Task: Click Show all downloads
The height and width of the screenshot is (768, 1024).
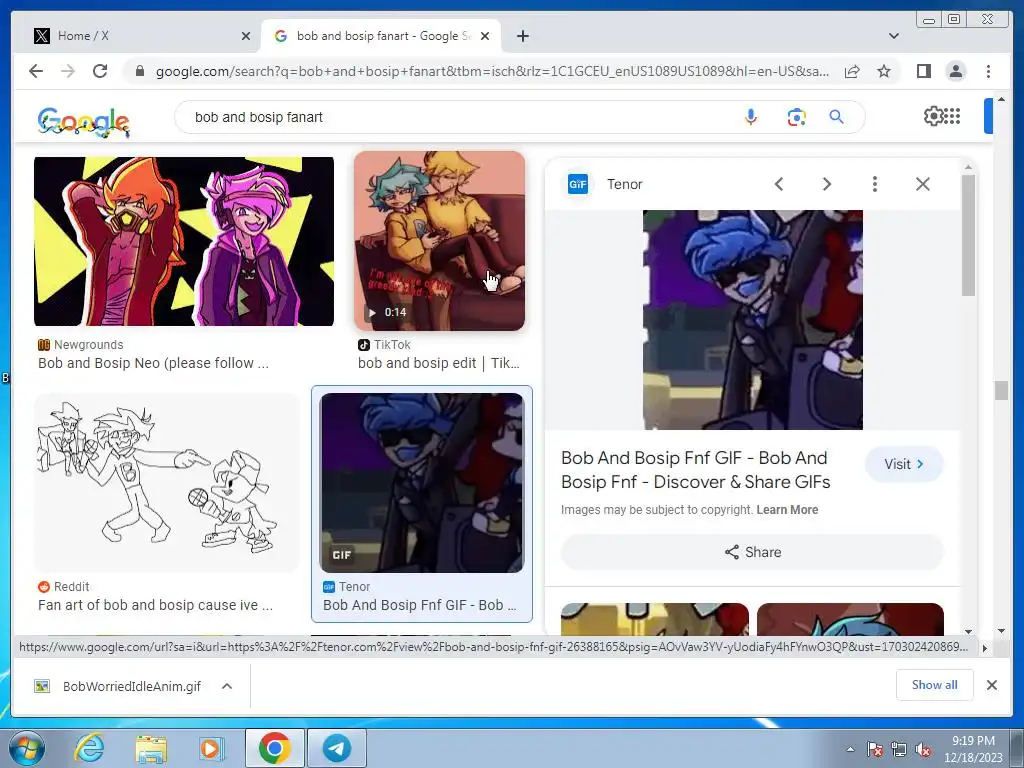Action: 935,684
